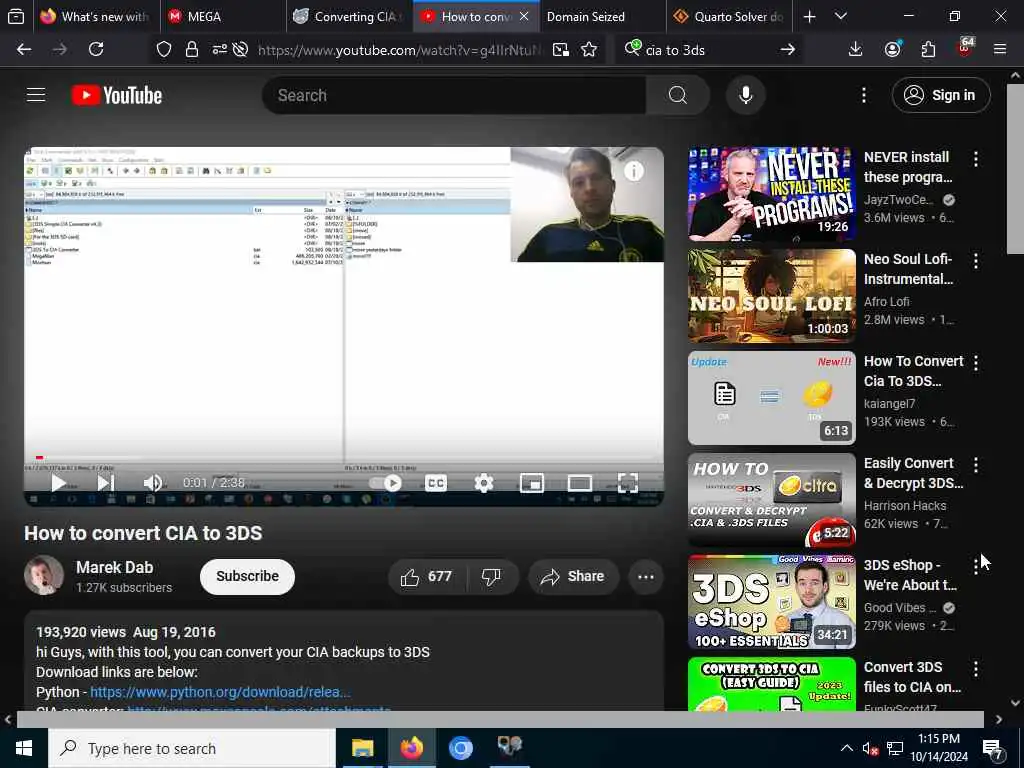Focus the YouTube Search field
The height and width of the screenshot is (768, 1024).
pyautogui.click(x=457, y=95)
